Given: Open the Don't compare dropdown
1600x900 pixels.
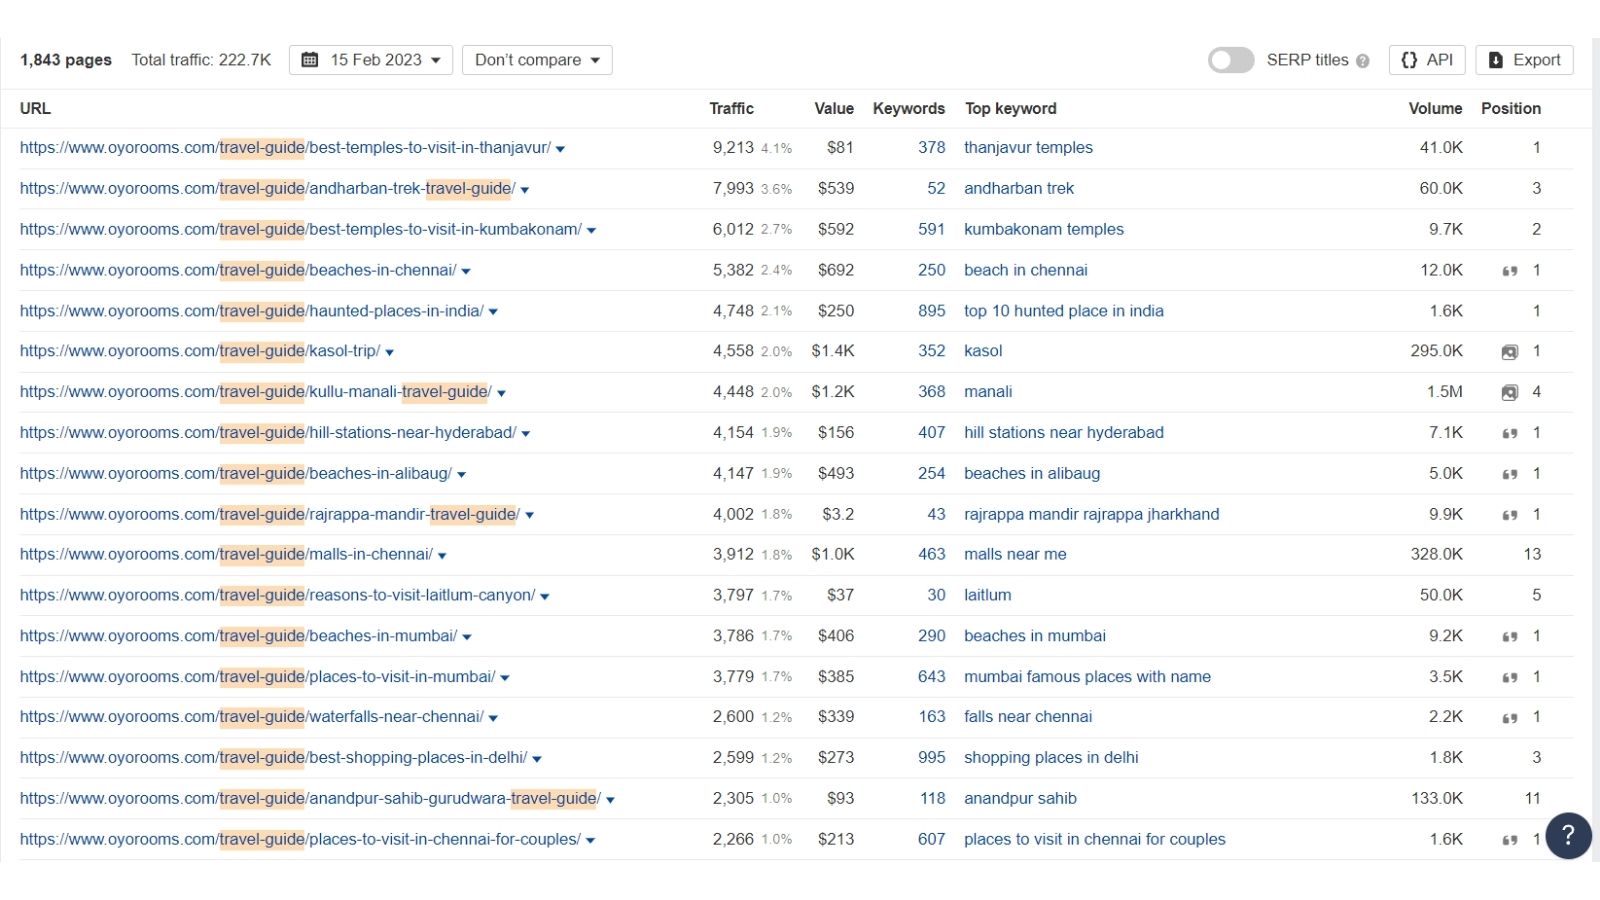Looking at the screenshot, I should point(537,60).
